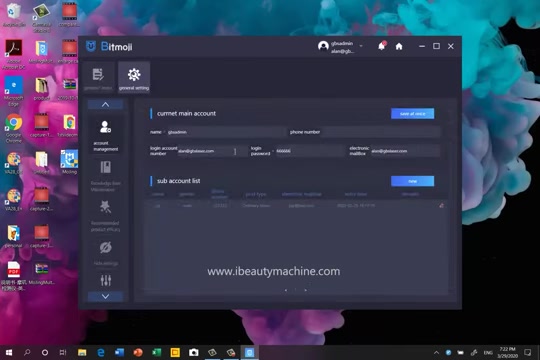Go to previous page of sub account list
This screenshot has height=360, width=540.
[x=286, y=290]
